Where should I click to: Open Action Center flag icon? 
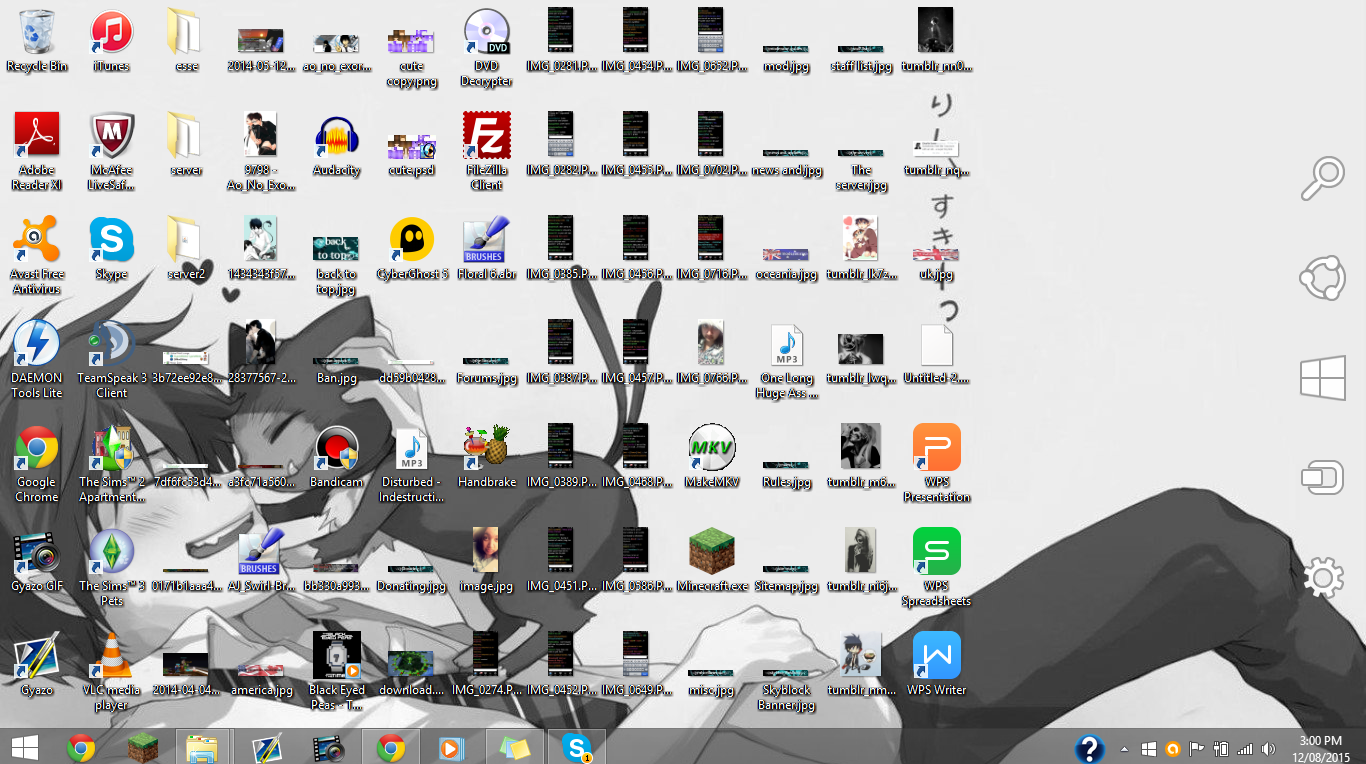(1196, 748)
